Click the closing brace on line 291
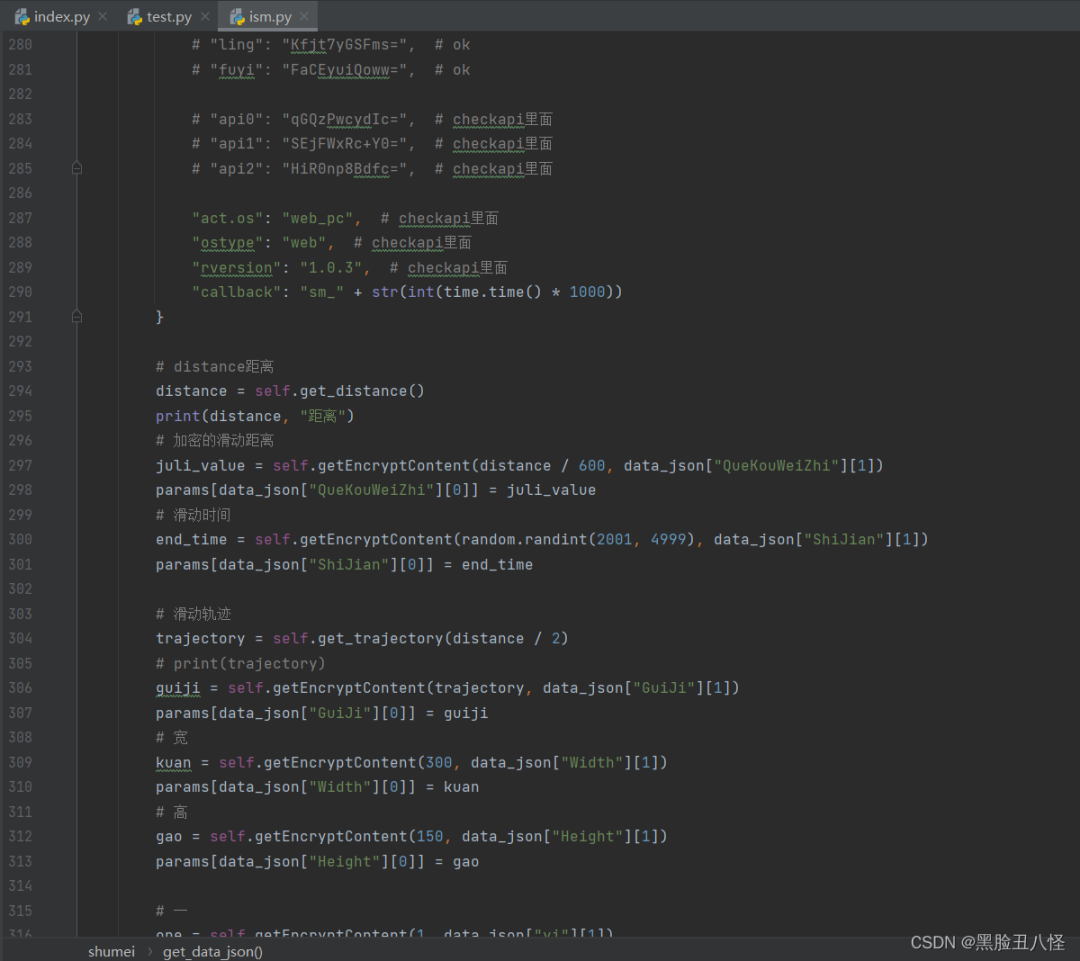 (160, 317)
